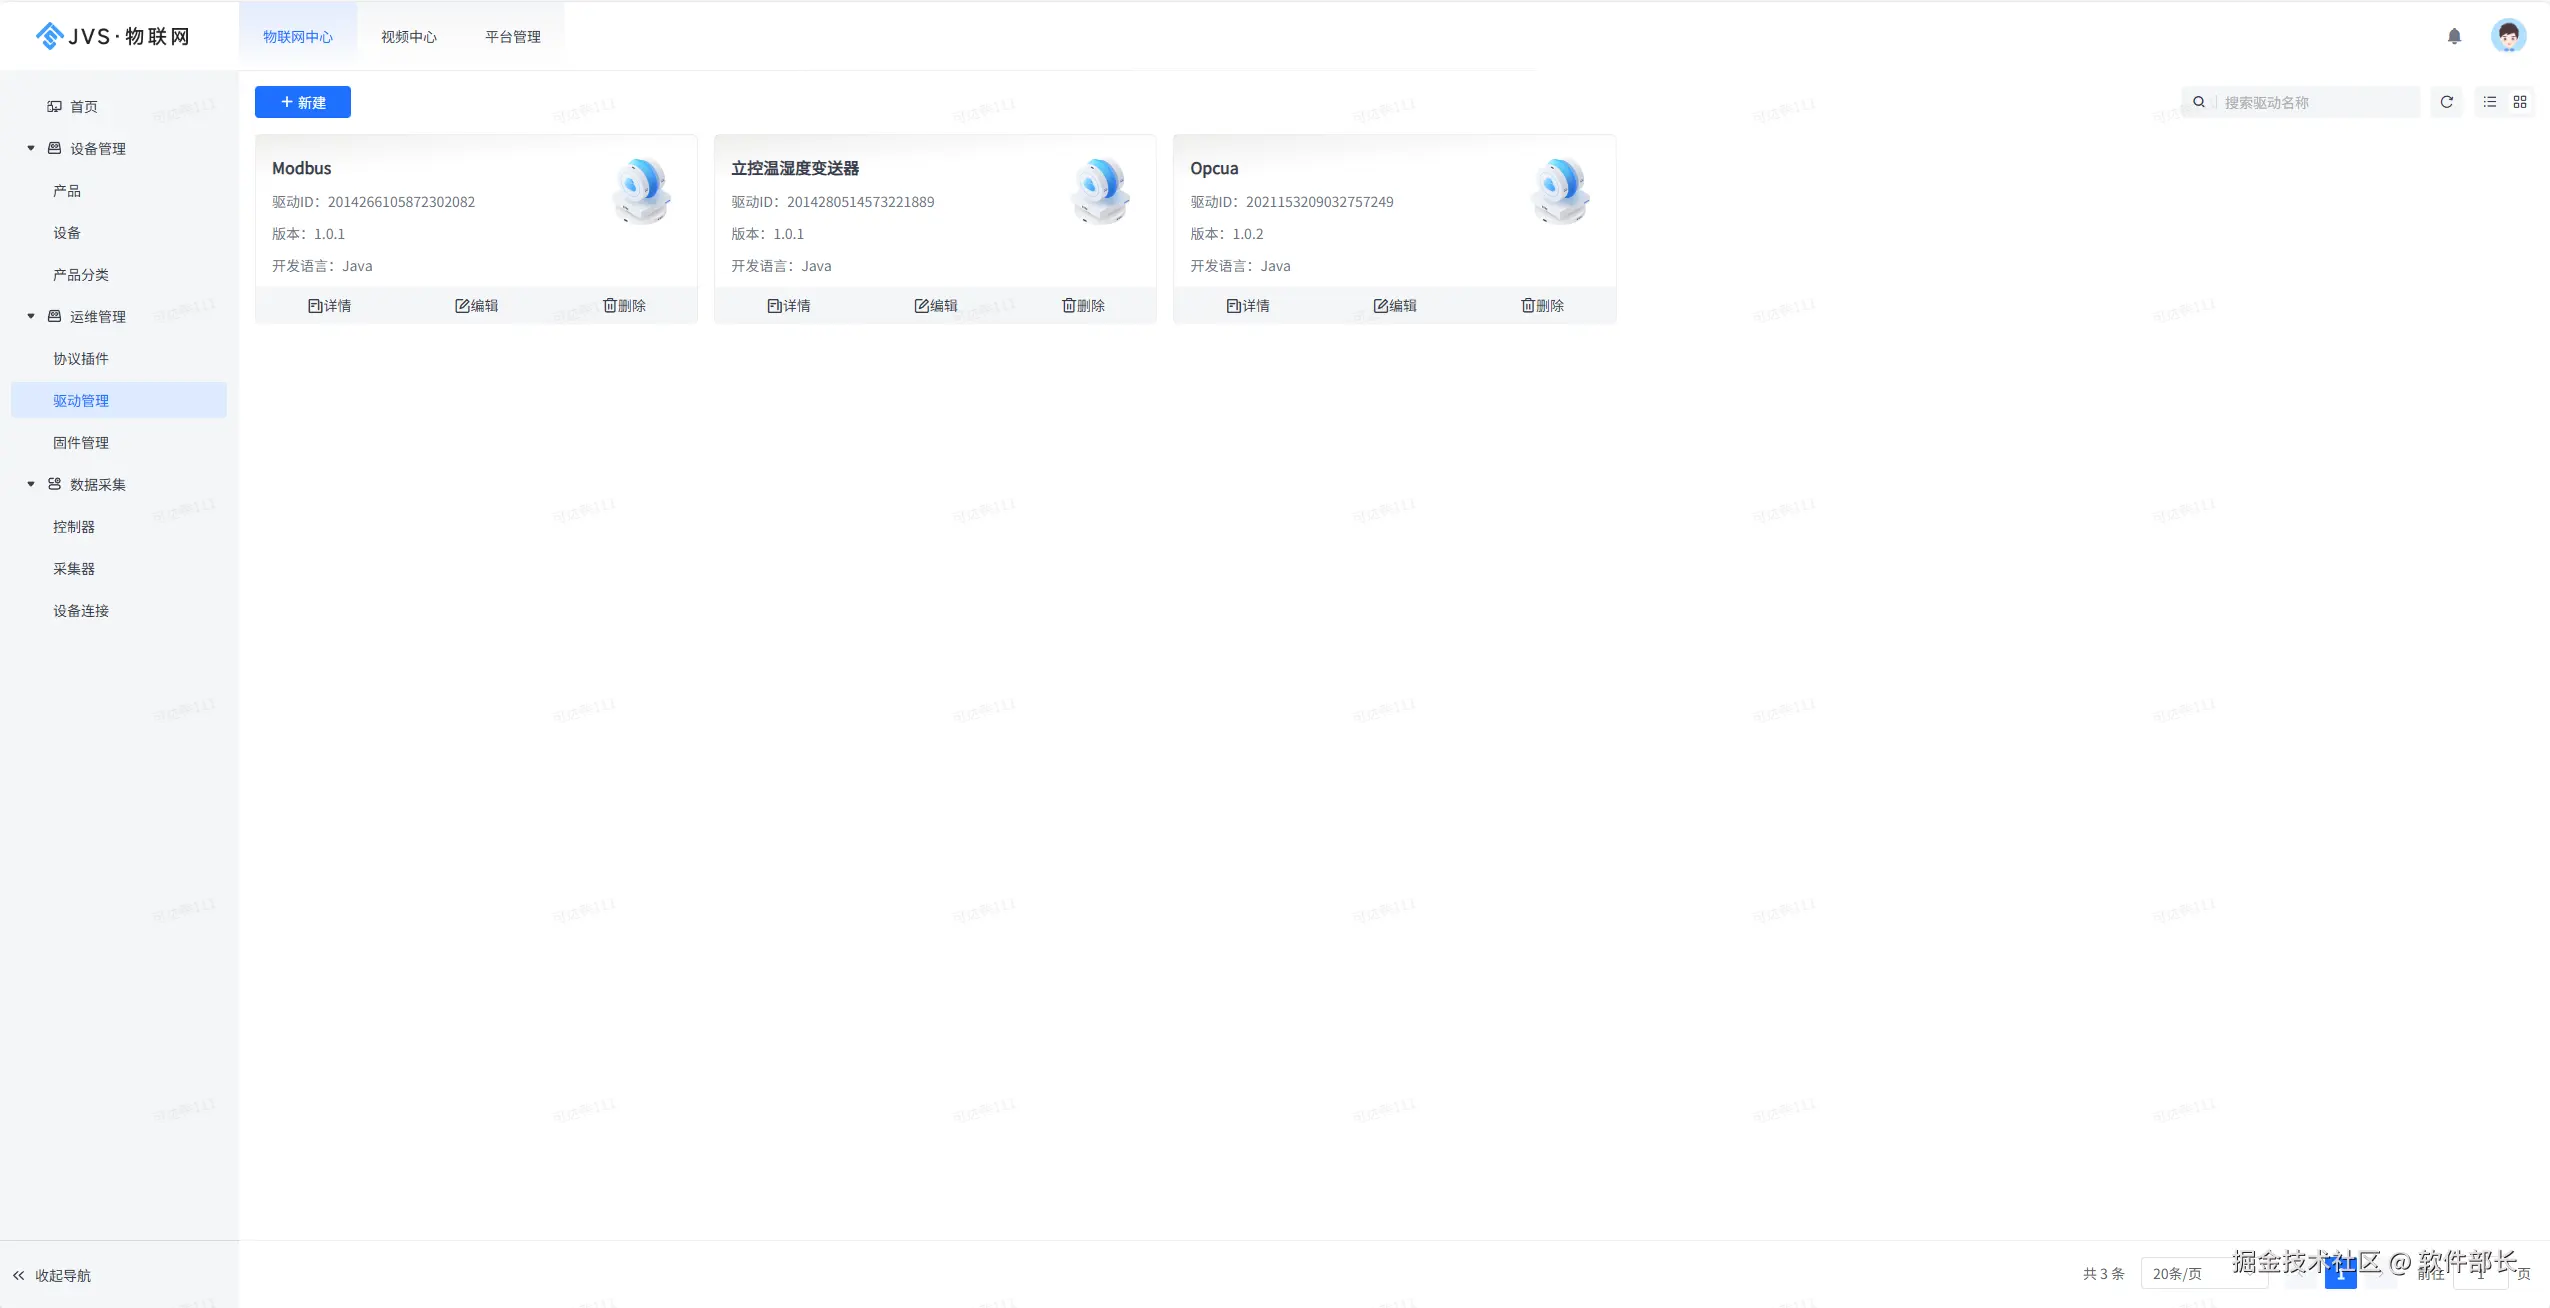Open details of 立控温湿度变送器 driver
The height and width of the screenshot is (1308, 2550).
click(788, 305)
